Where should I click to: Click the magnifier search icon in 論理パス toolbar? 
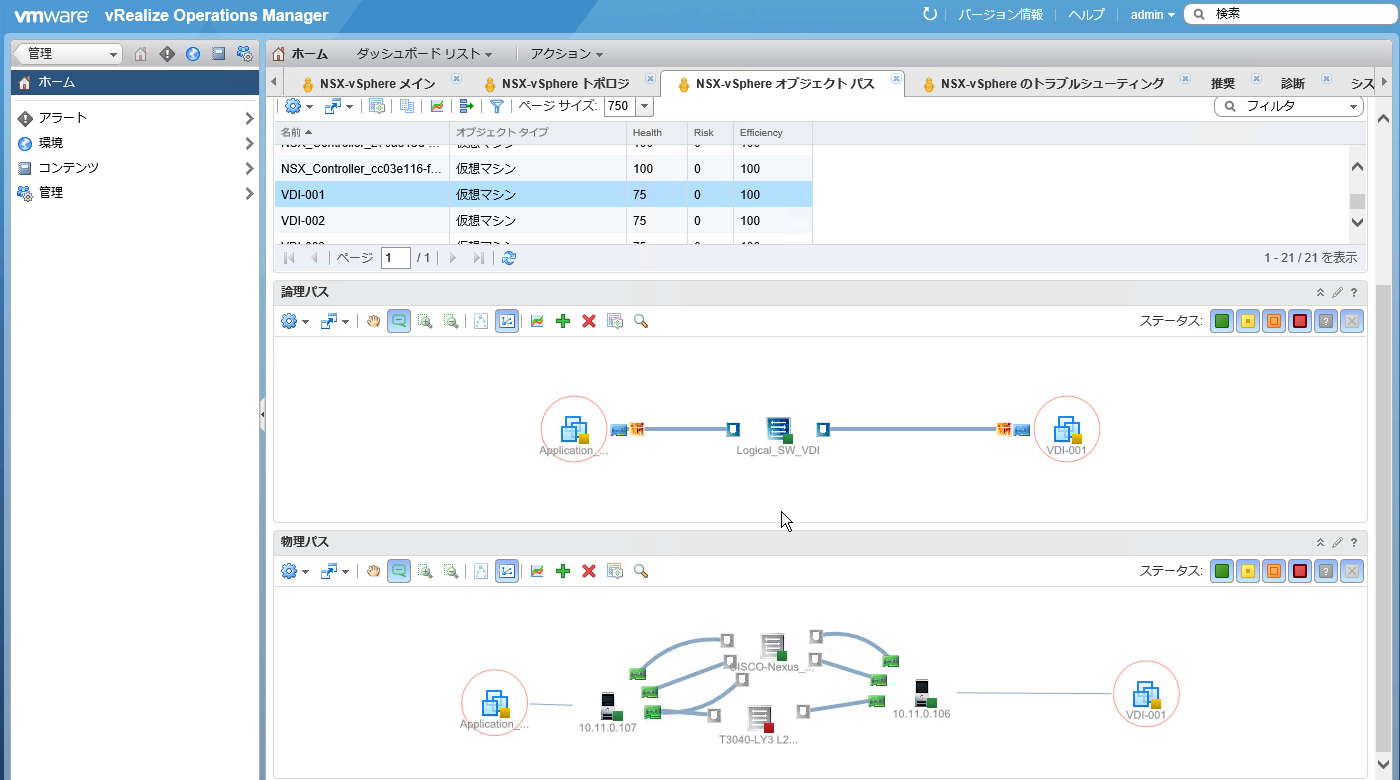(641, 321)
